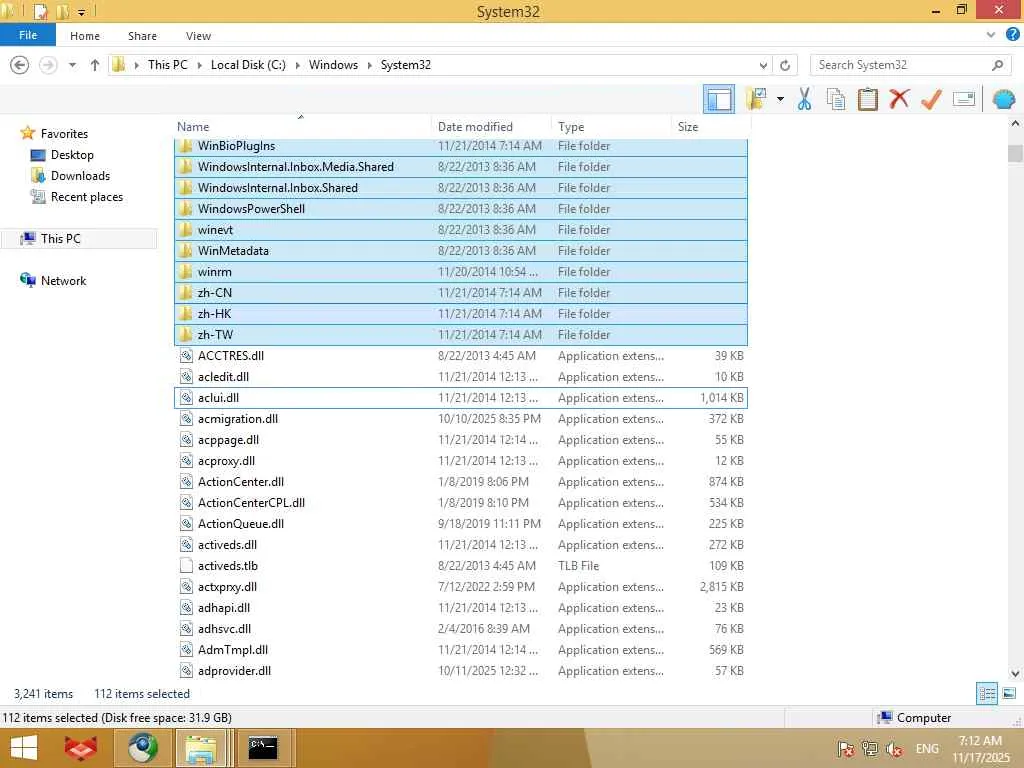Open the File menu
This screenshot has height=768, width=1024.
pyautogui.click(x=27, y=35)
